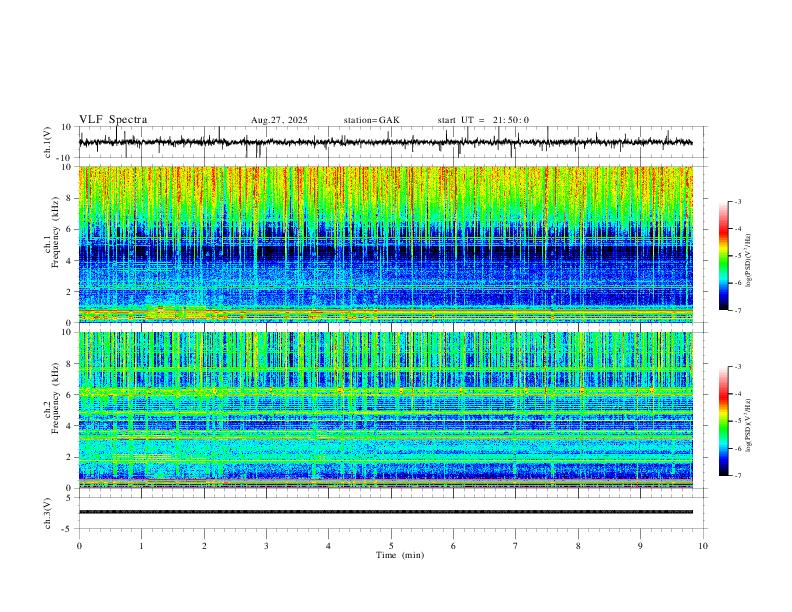The width and height of the screenshot is (792, 612).
Task: Click the 'Time (min)' axis label
Action: [x=400, y=555]
